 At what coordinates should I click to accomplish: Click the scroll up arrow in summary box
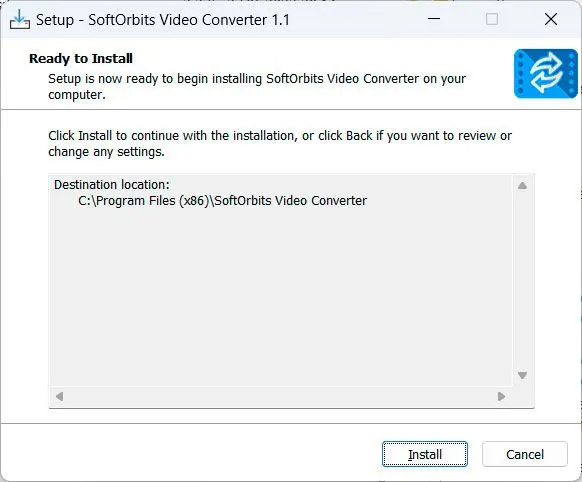pyautogui.click(x=522, y=186)
